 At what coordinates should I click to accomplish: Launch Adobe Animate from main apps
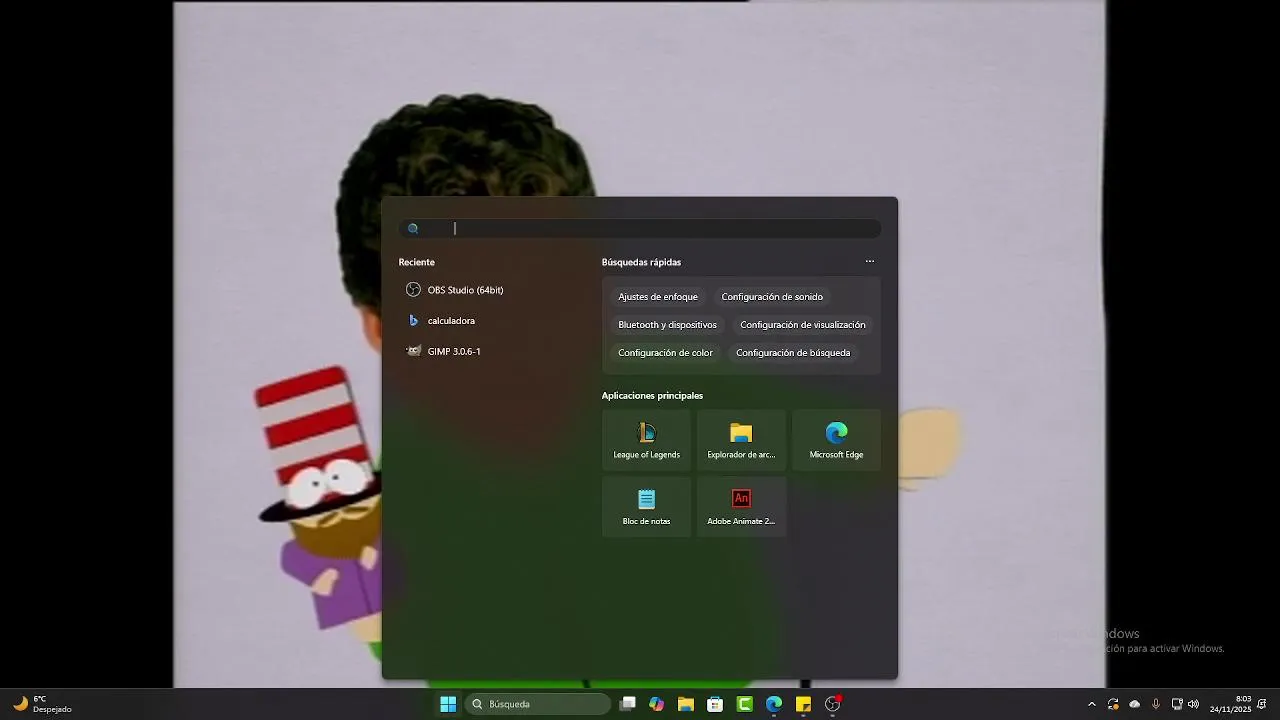point(741,507)
